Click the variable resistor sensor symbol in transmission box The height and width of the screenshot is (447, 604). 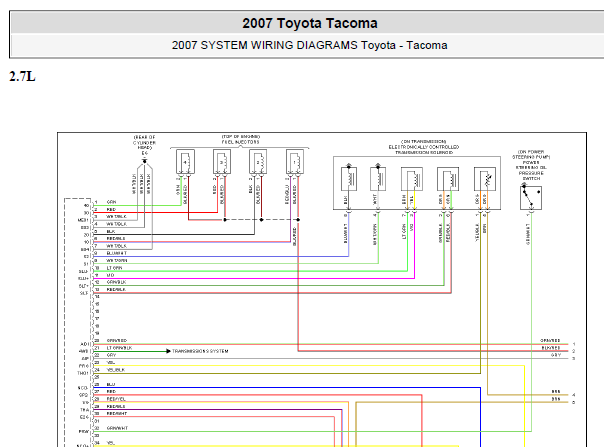pos(485,179)
